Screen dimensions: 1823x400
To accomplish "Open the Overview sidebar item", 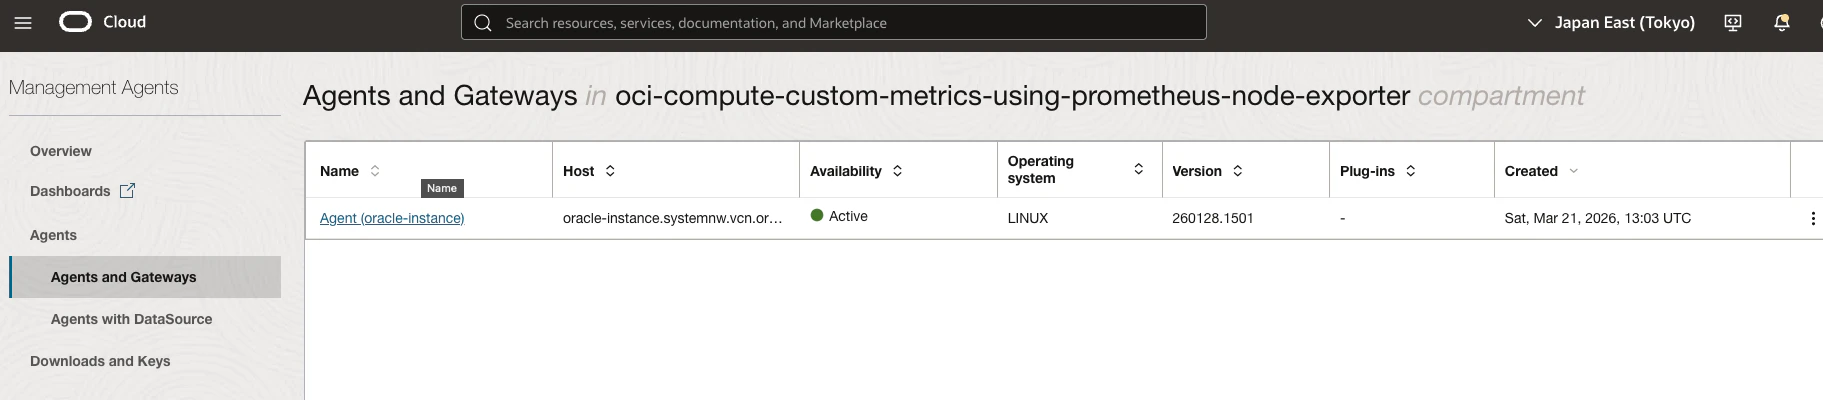I will click(61, 151).
